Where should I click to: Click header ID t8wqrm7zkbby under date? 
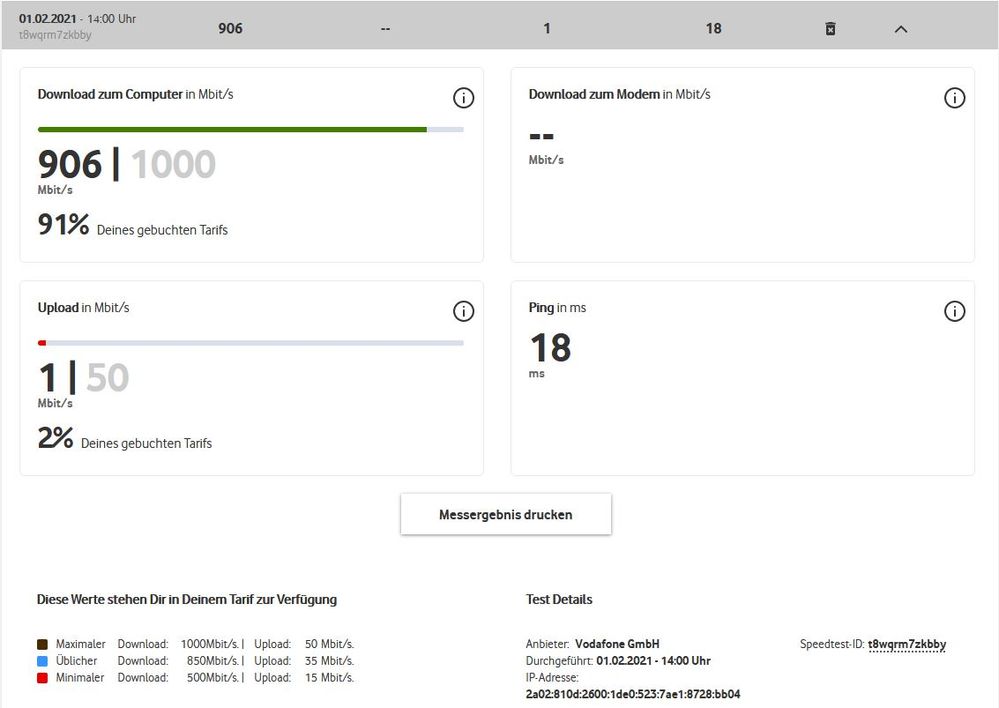[55, 35]
